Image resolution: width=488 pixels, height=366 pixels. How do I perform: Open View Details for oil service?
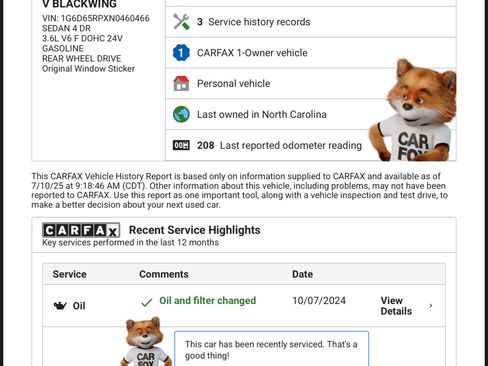396,306
